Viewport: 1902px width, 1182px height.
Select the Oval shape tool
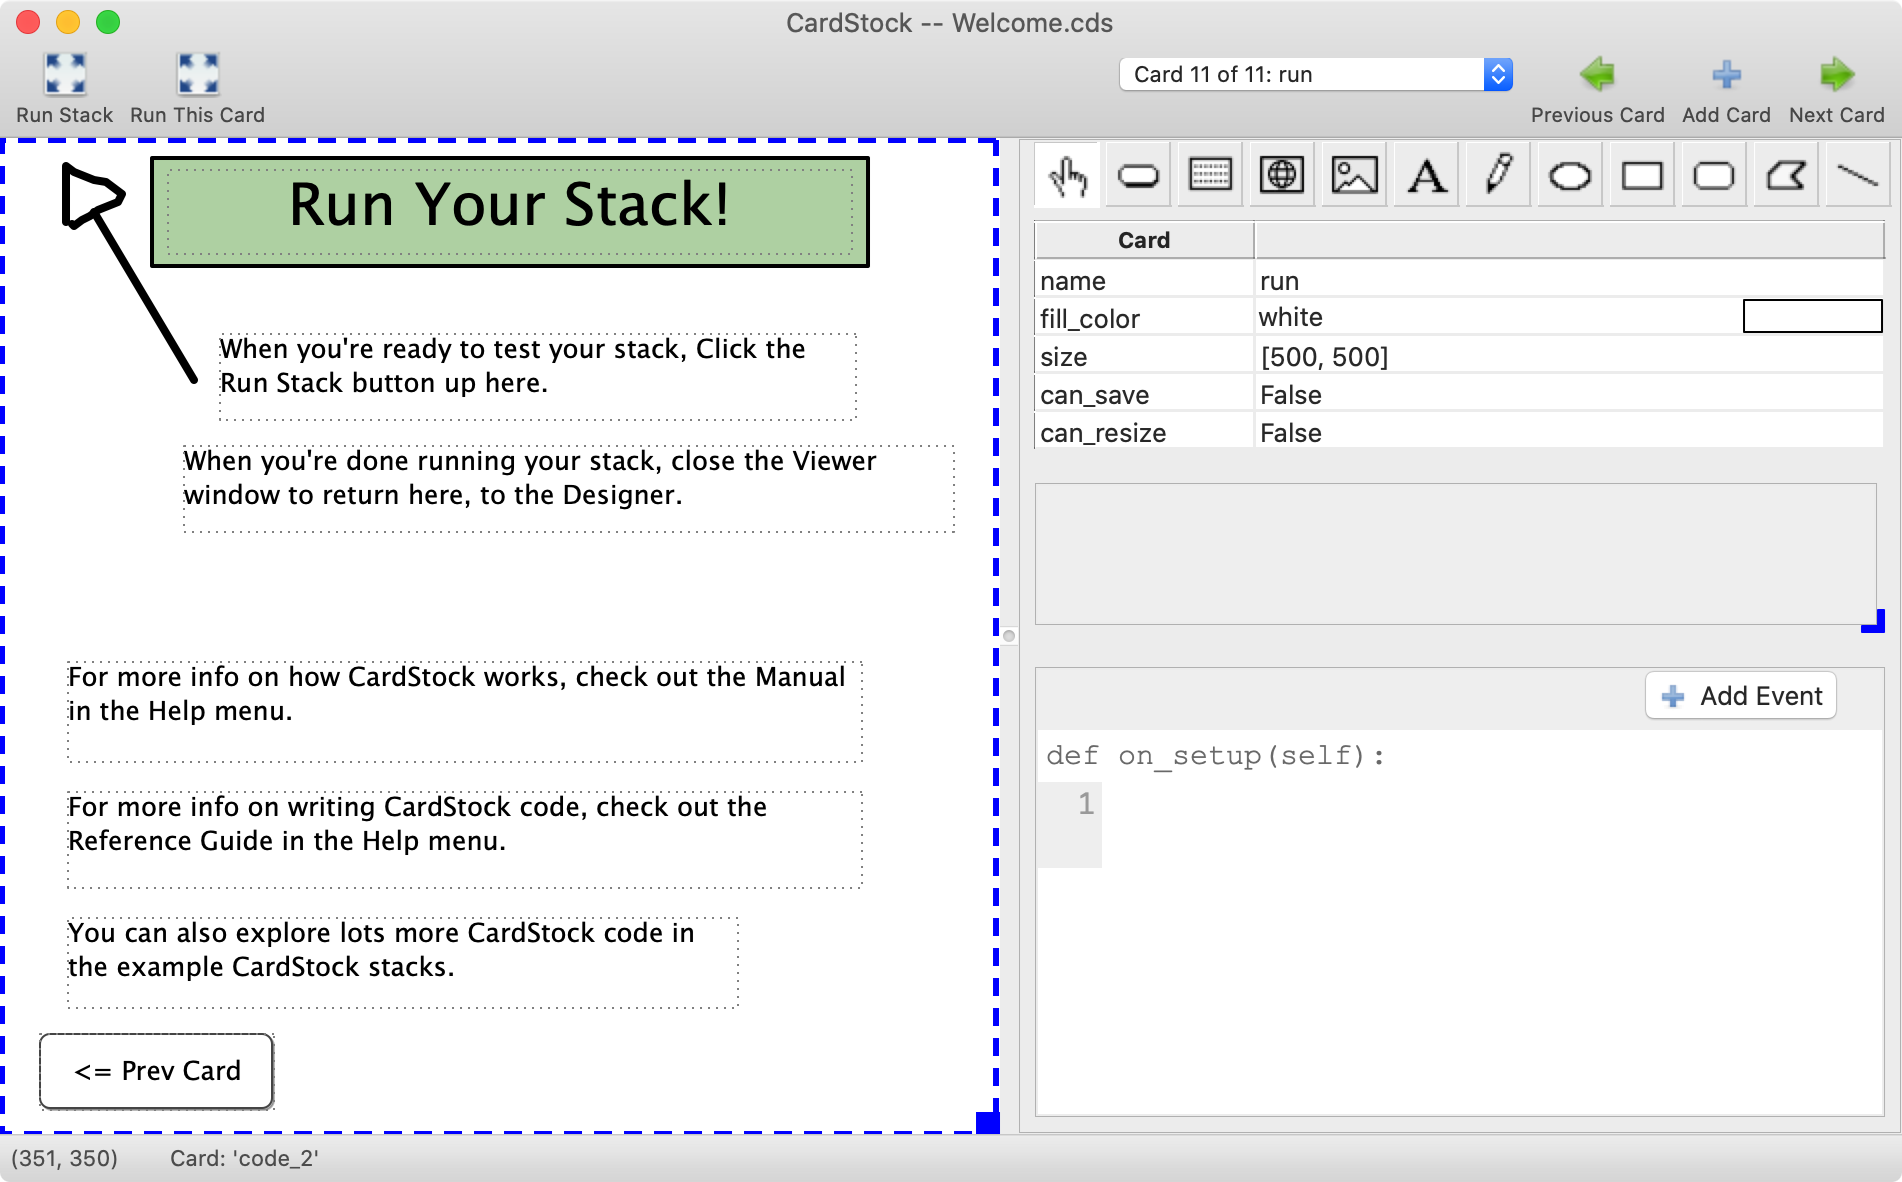point(1570,176)
